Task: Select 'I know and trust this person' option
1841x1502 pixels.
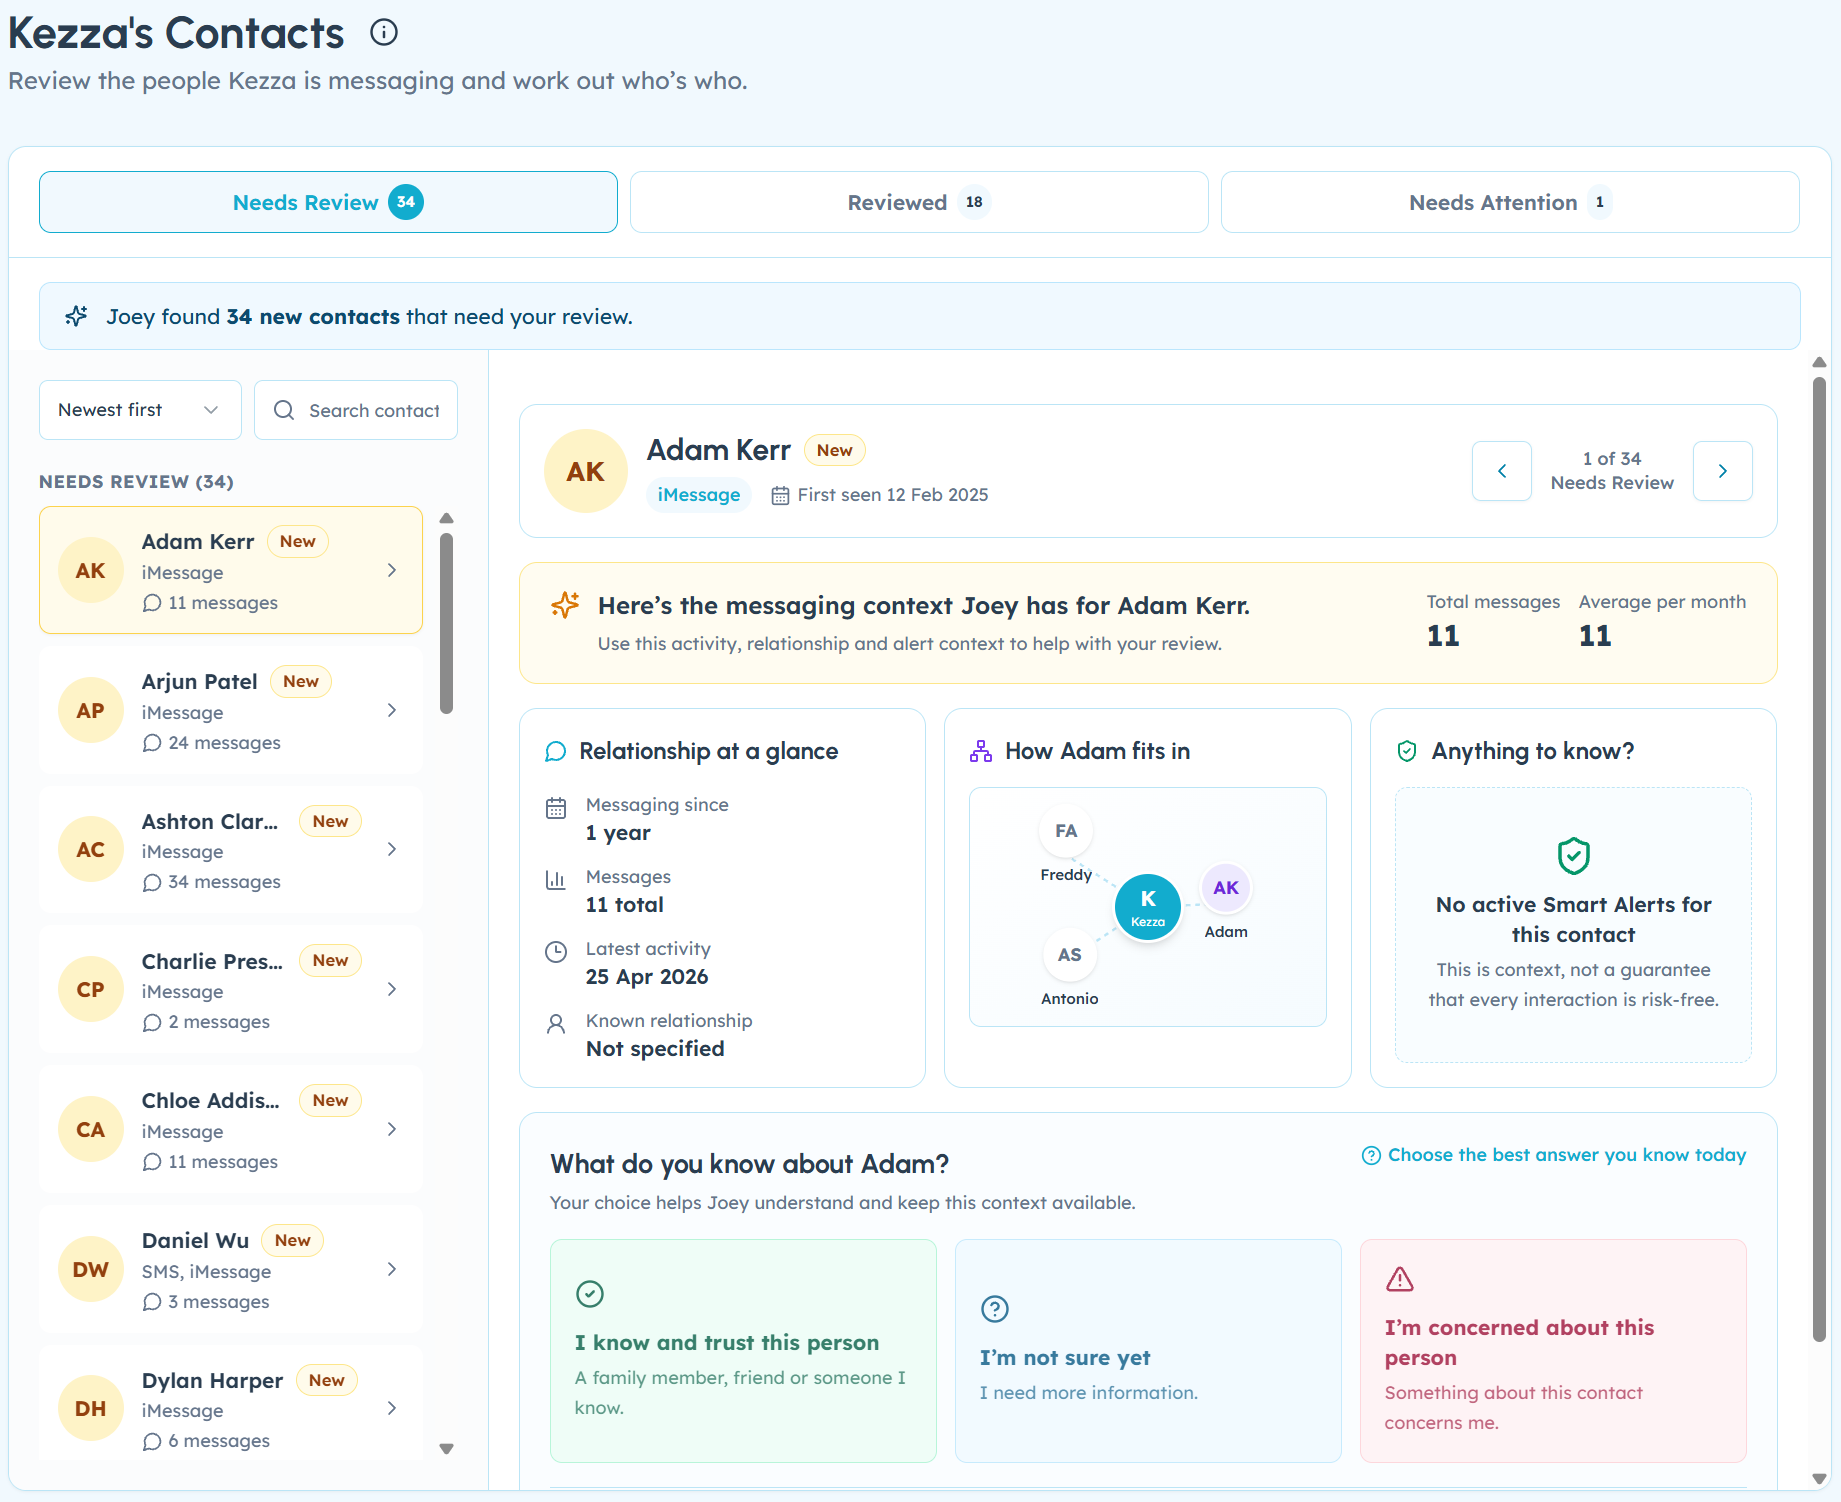Action: coord(743,1351)
